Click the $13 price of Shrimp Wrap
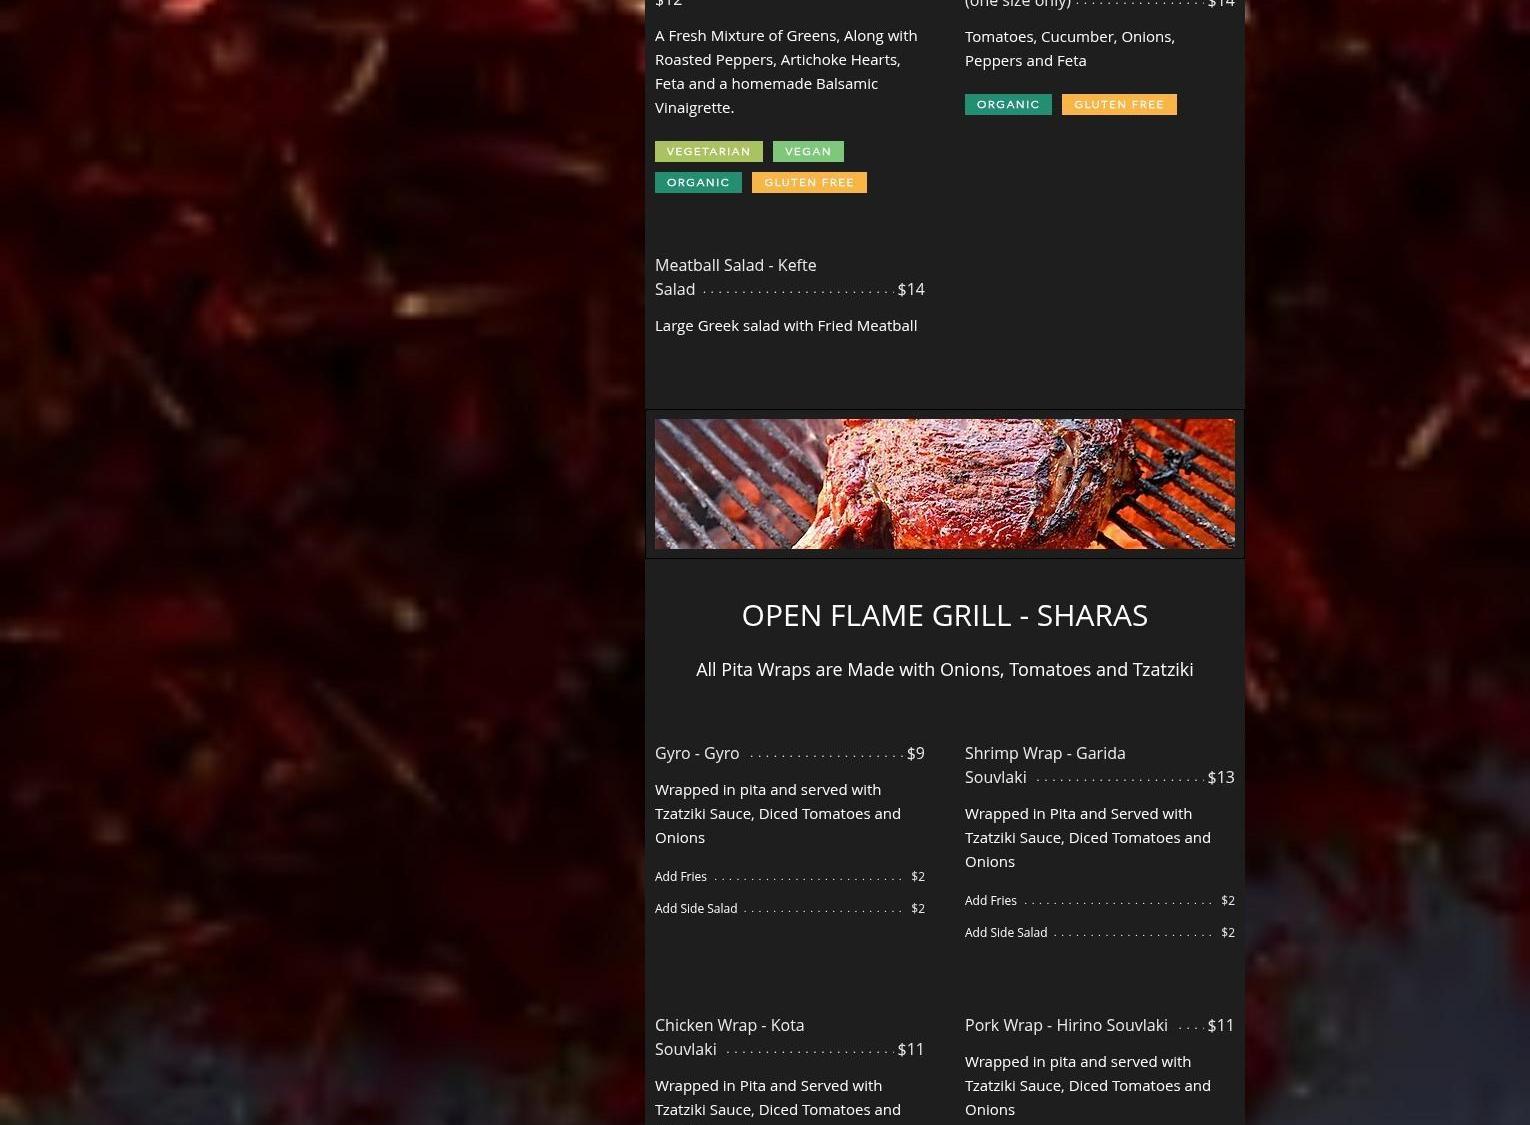 coord(1221,778)
